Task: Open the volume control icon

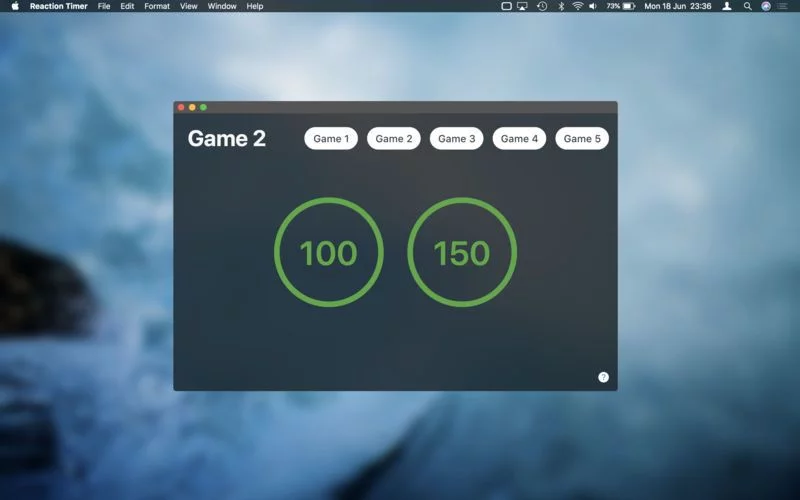Action: [x=593, y=6]
